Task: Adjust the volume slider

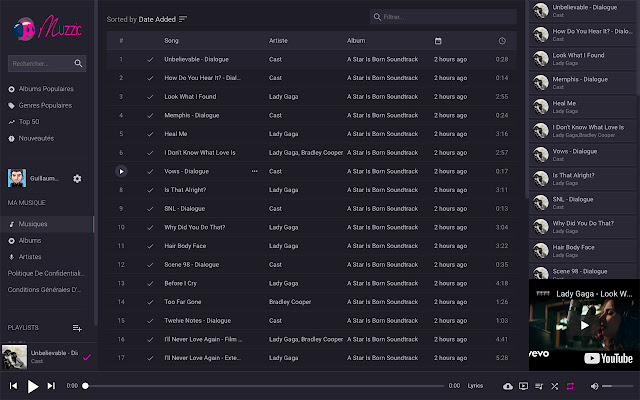Action: pyautogui.click(x=618, y=386)
